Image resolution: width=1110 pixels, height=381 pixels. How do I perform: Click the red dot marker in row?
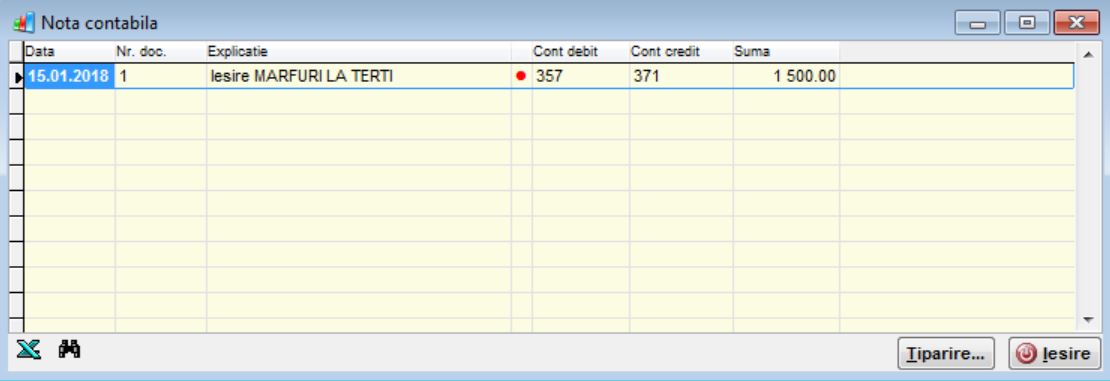click(521, 76)
